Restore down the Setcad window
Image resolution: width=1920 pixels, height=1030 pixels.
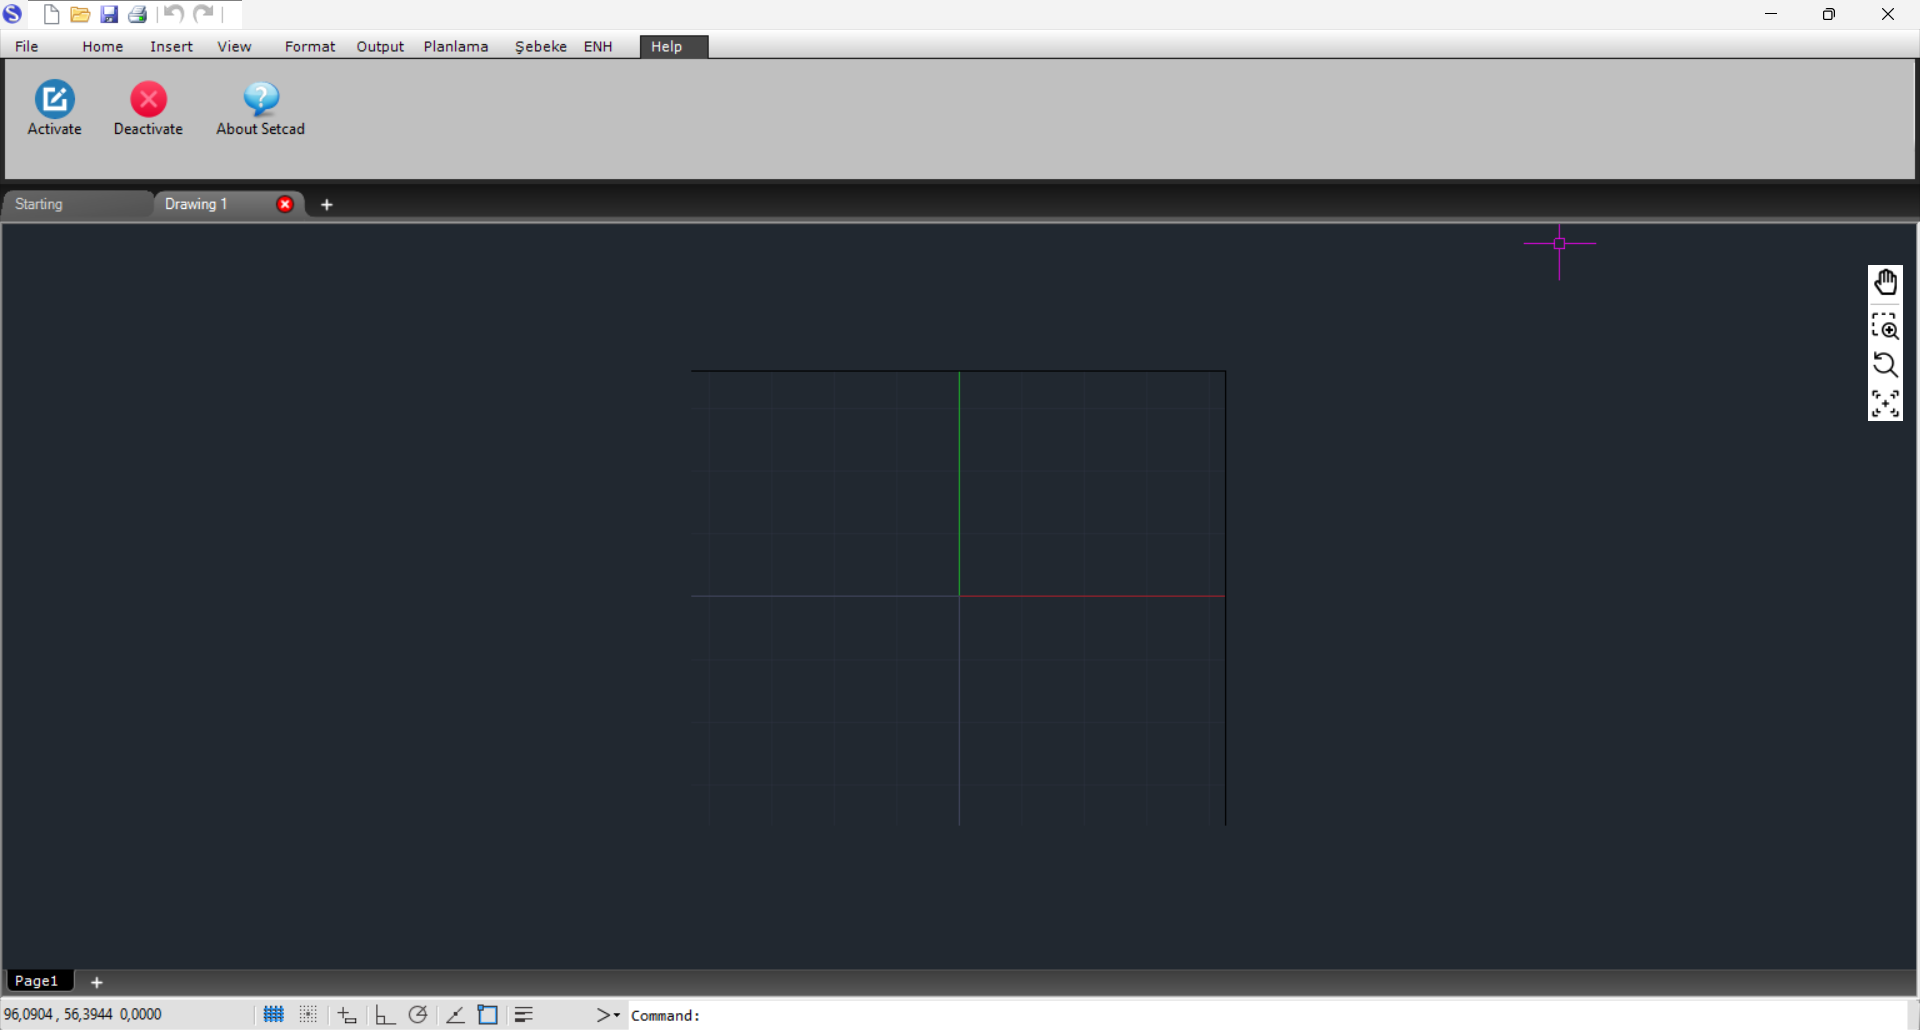1829,14
